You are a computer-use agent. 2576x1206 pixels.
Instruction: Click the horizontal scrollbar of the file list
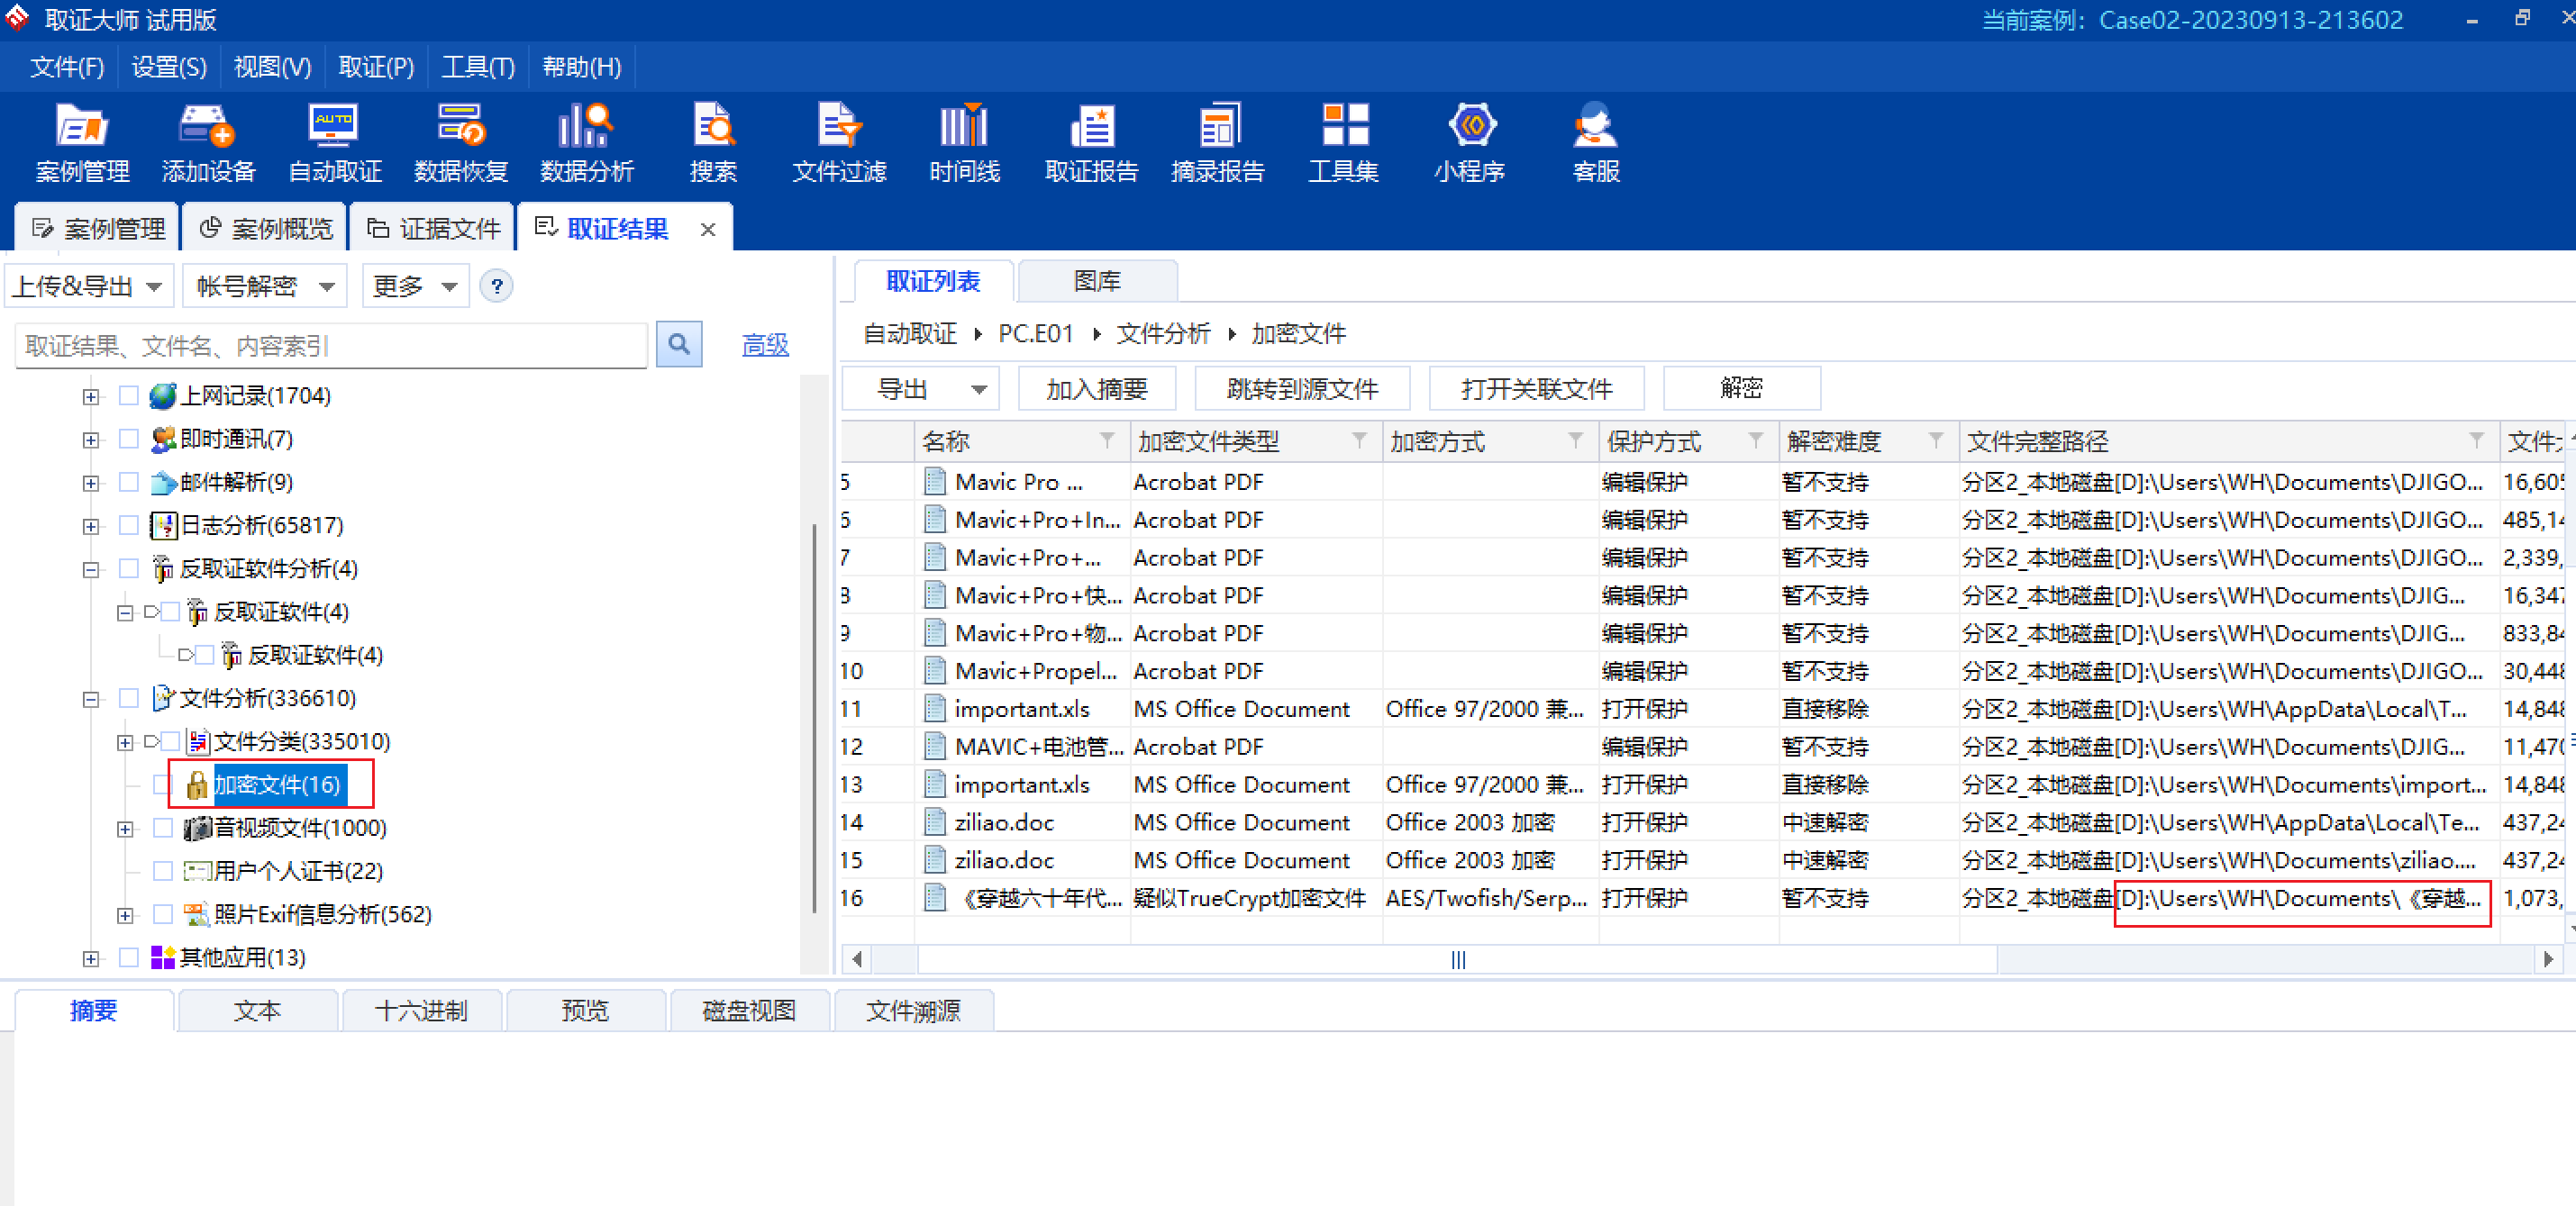click(1457, 960)
